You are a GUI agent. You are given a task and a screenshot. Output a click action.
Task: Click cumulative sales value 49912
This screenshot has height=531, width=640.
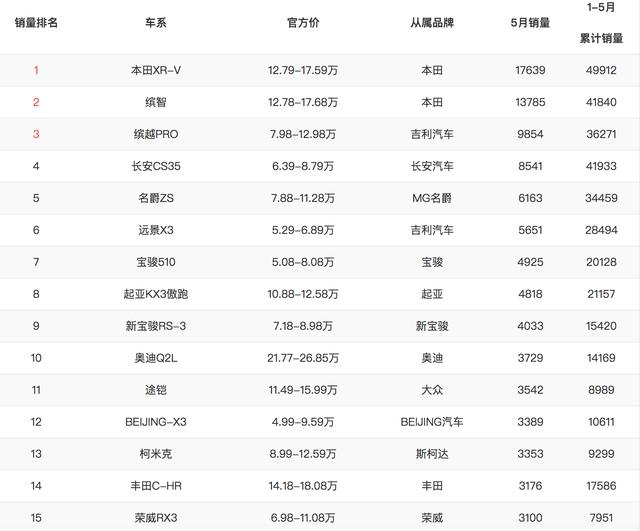[x=601, y=70]
